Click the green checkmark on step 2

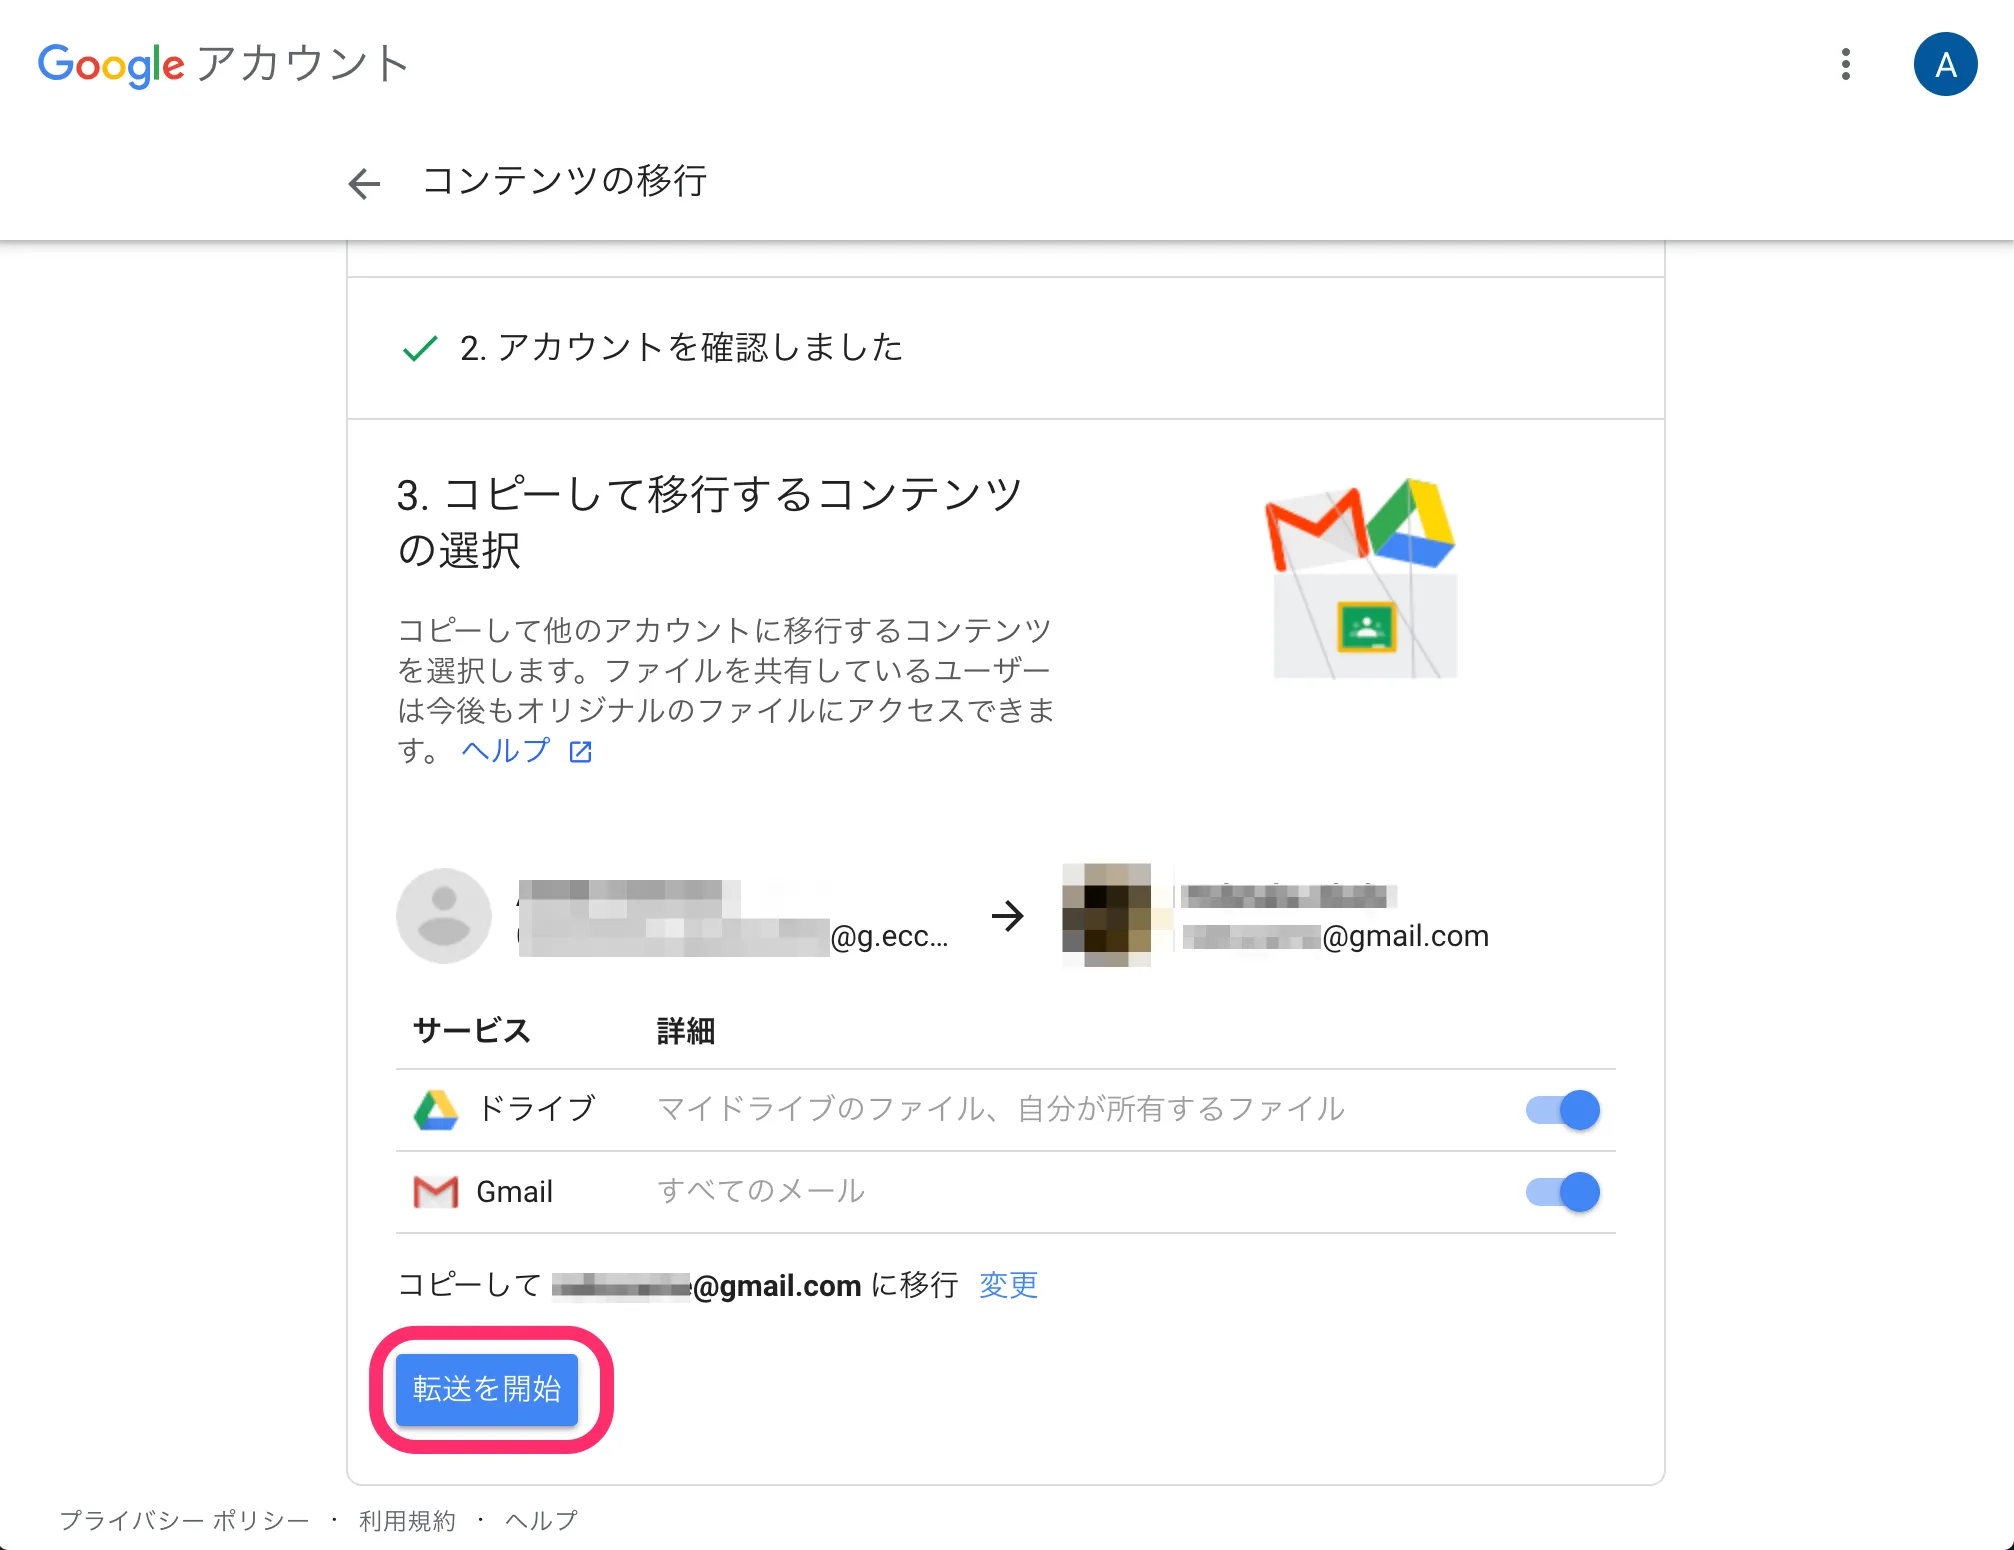tap(420, 349)
